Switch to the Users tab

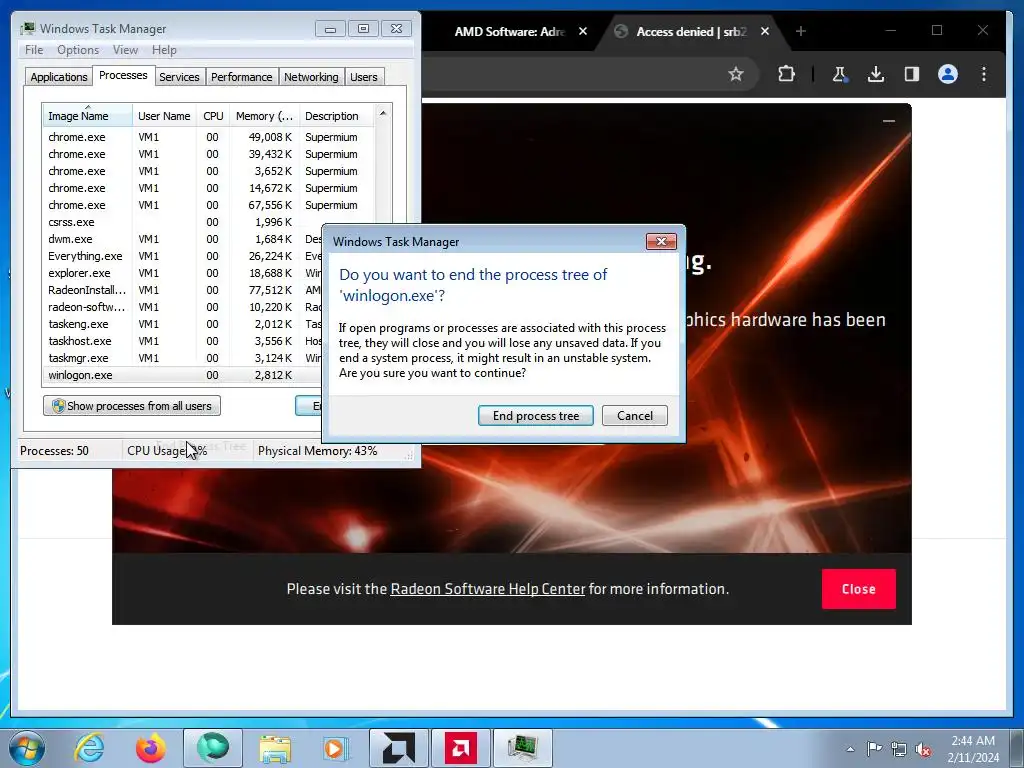tap(363, 77)
